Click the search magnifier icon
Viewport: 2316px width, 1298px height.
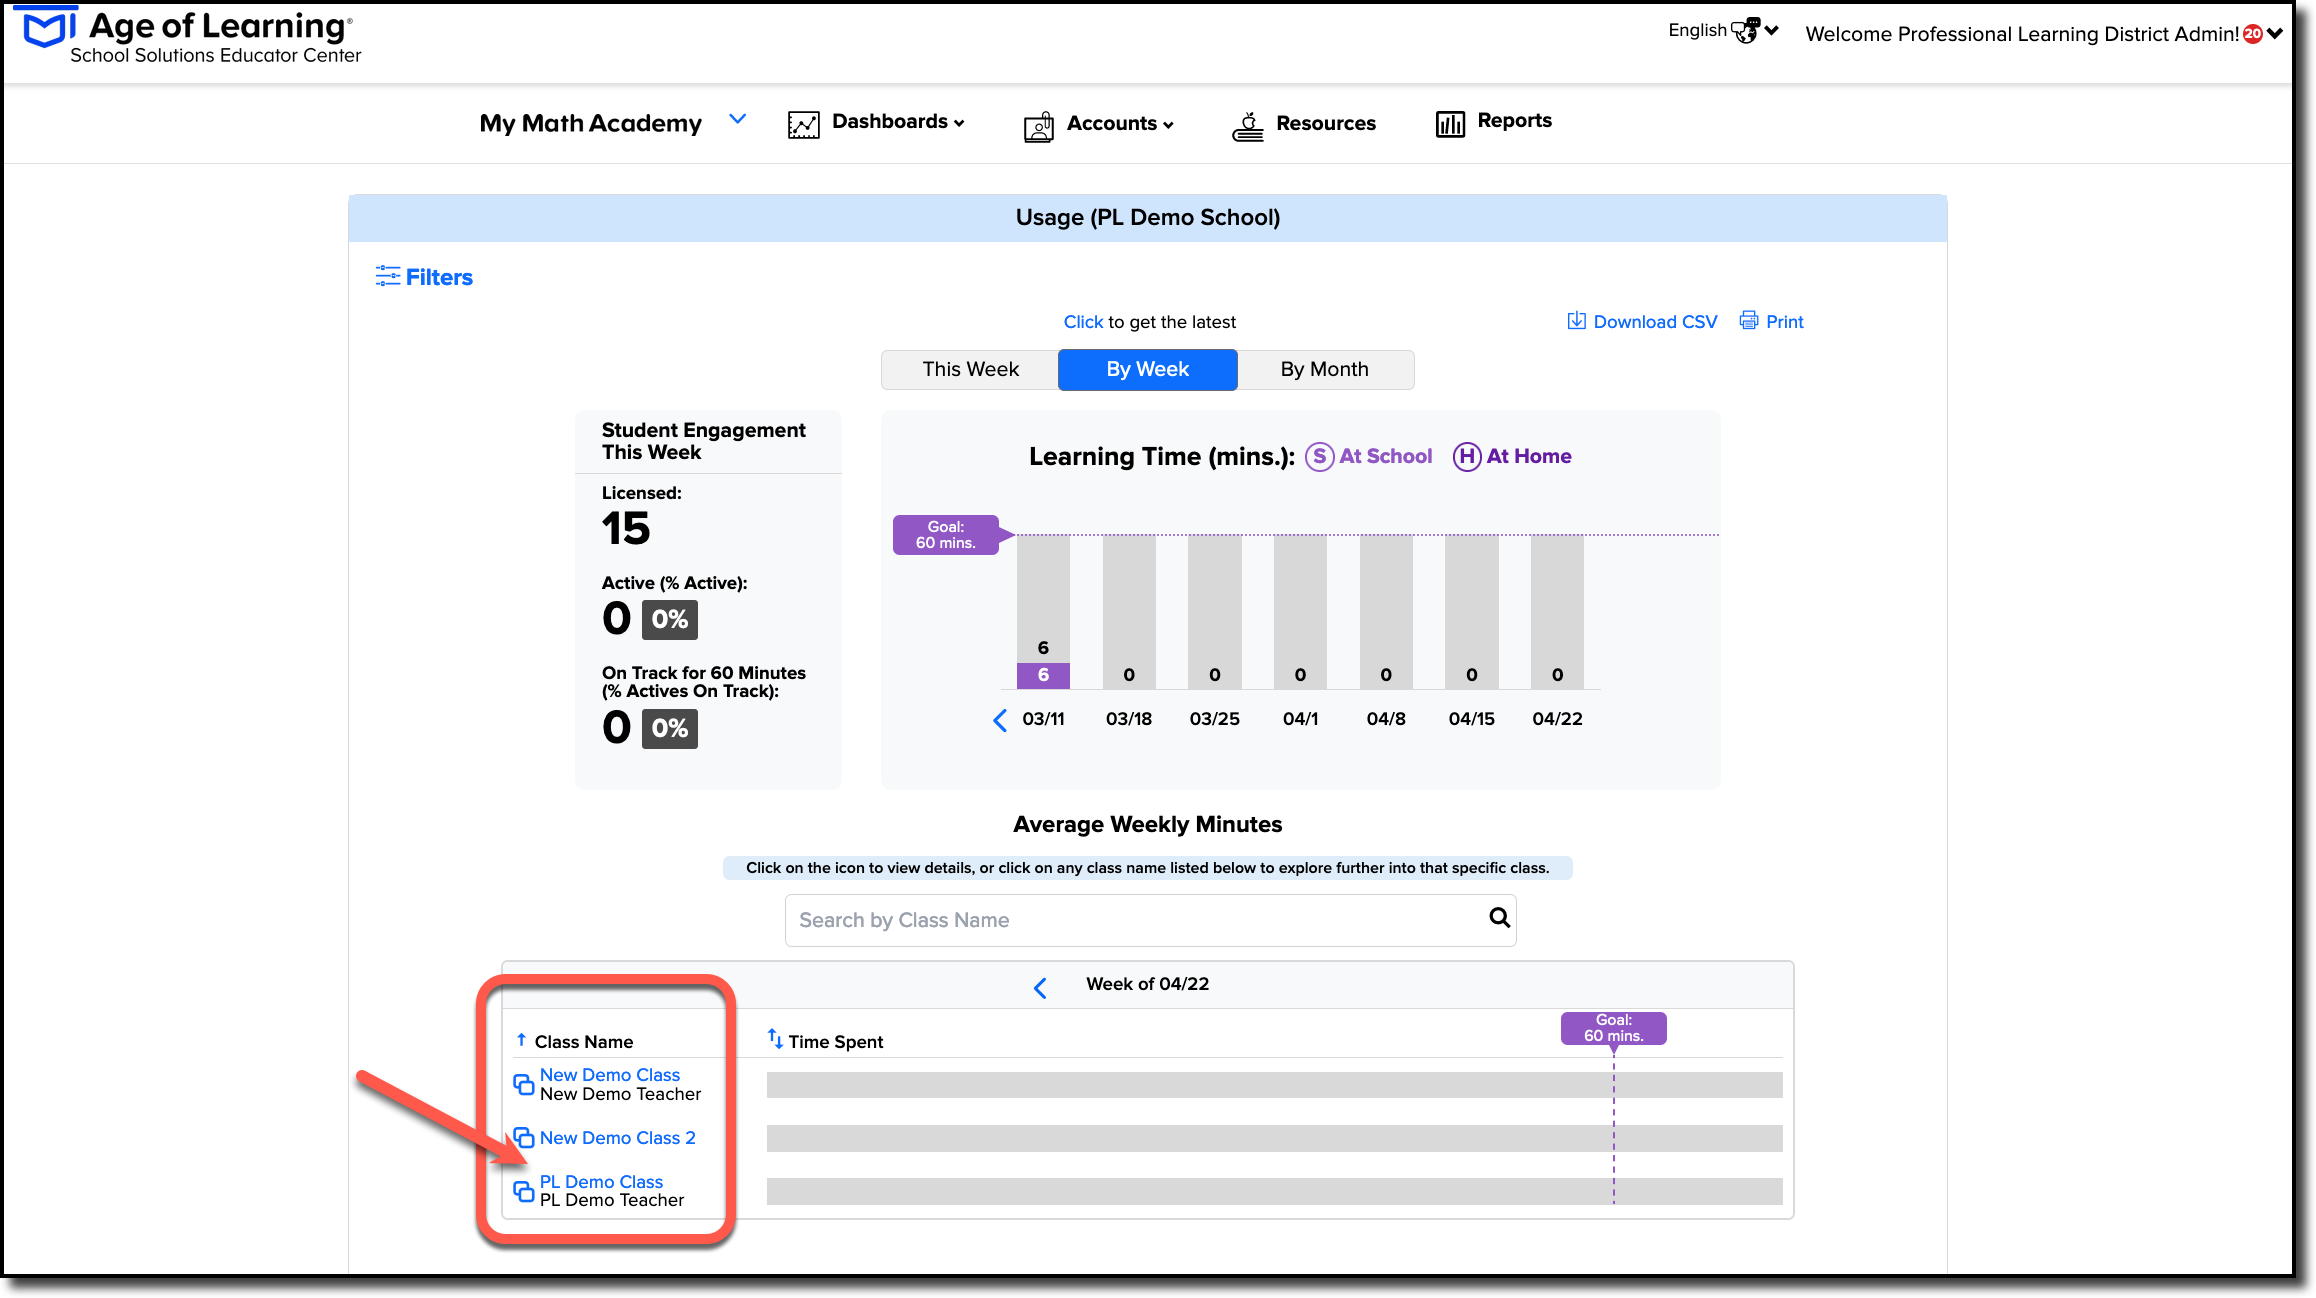click(1499, 917)
